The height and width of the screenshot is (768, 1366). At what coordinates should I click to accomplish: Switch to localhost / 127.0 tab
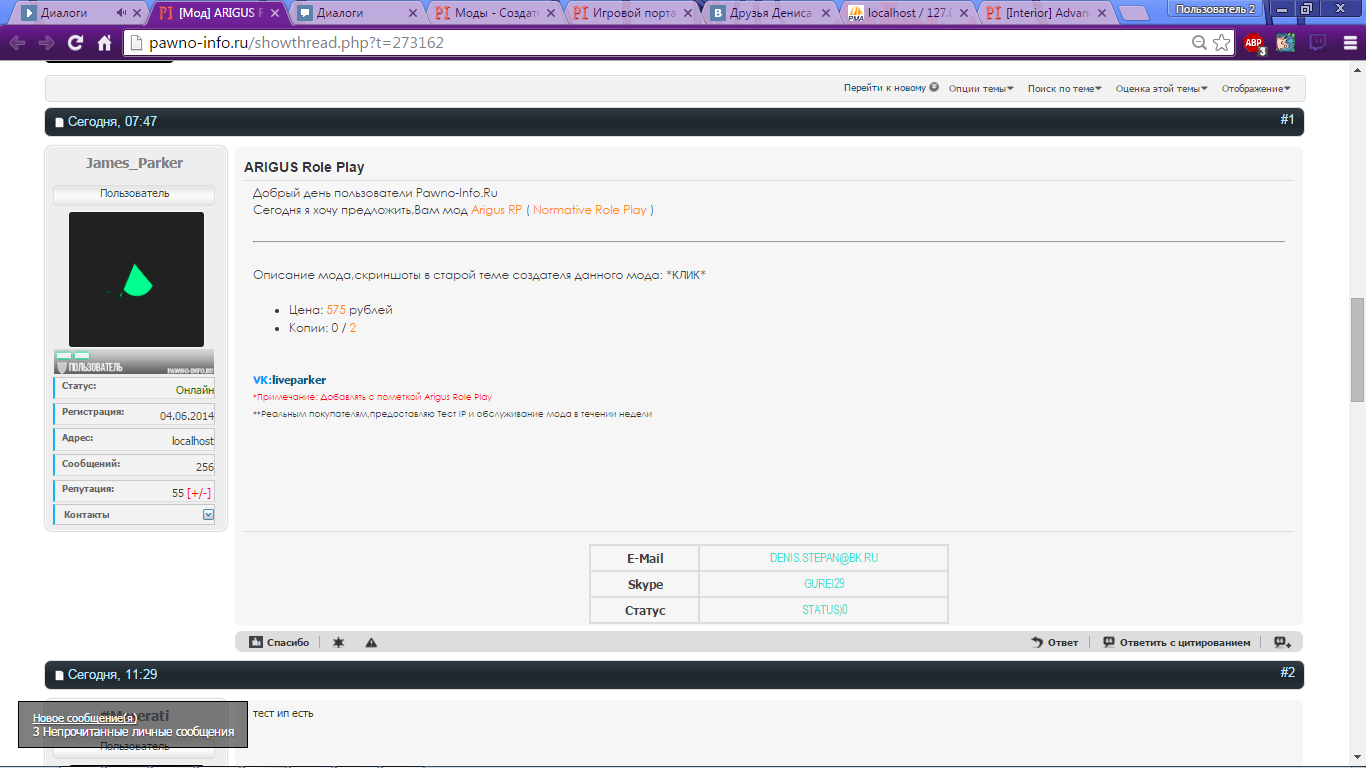coord(907,13)
